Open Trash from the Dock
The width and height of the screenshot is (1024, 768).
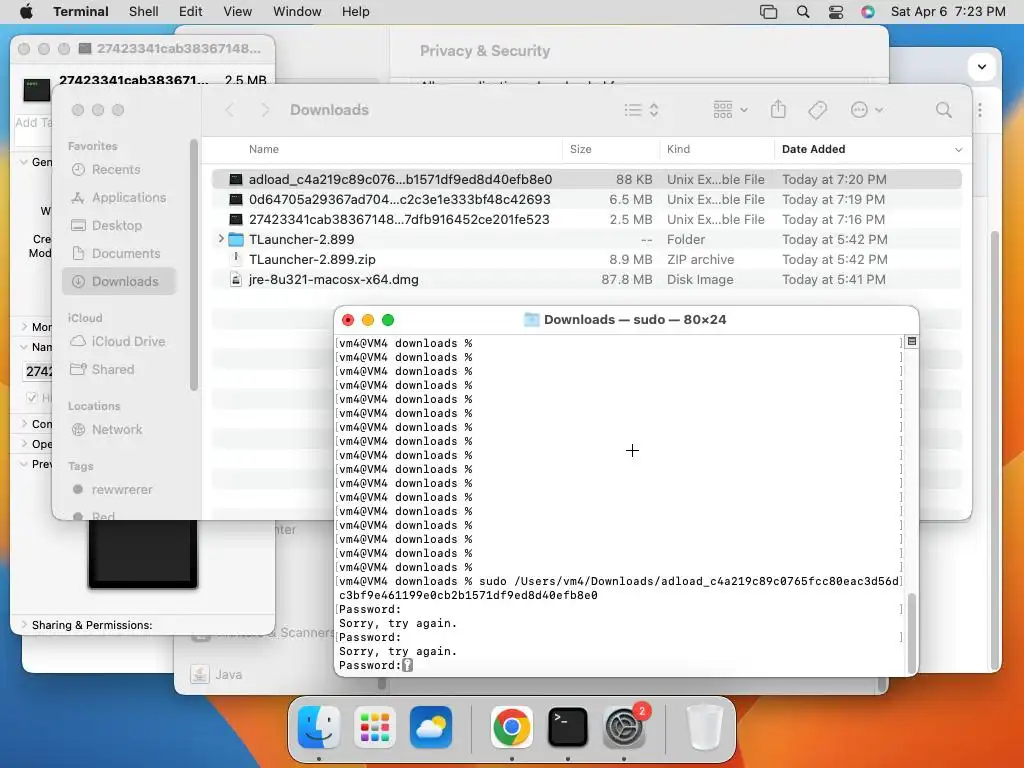point(704,726)
